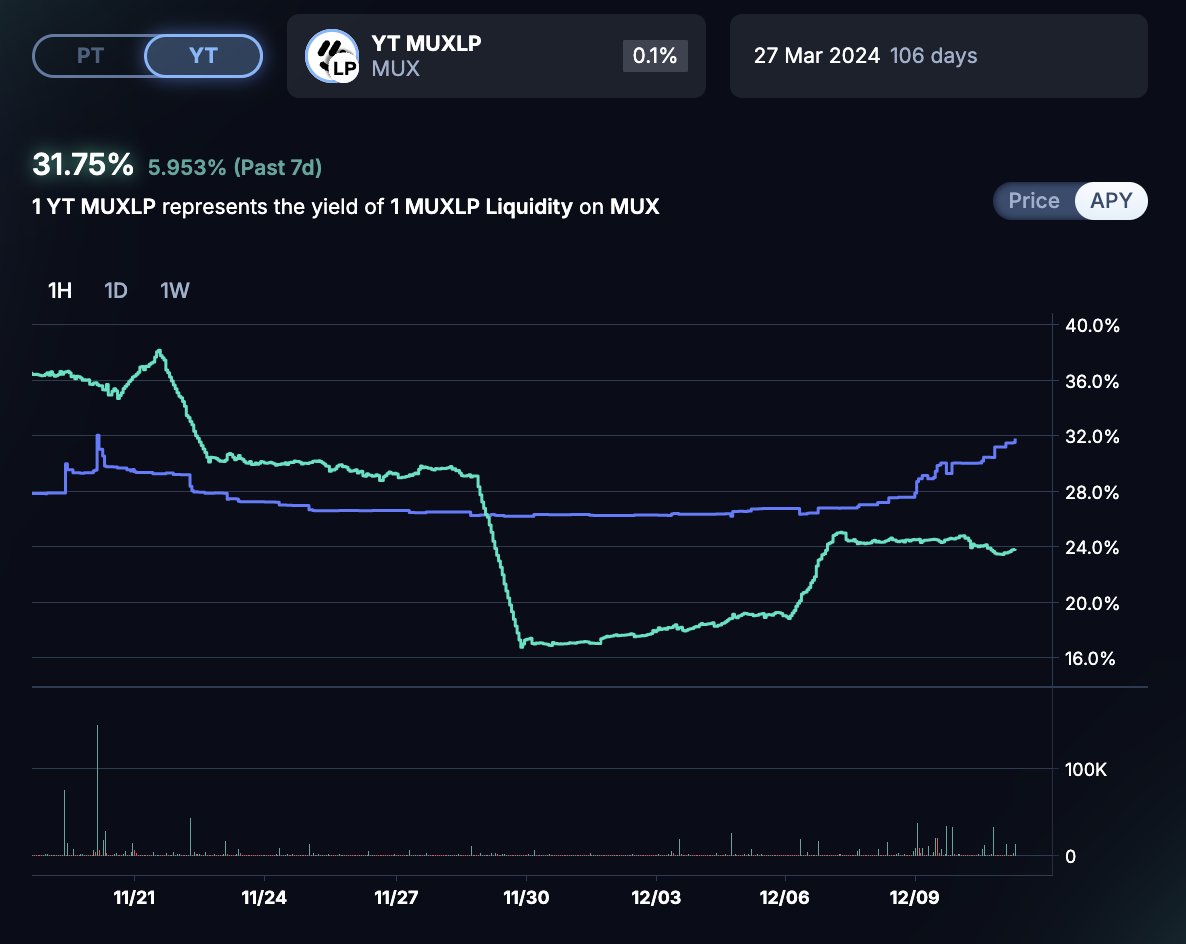This screenshot has width=1186, height=944.
Task: Click the 11/24 date axis label
Action: 264,898
